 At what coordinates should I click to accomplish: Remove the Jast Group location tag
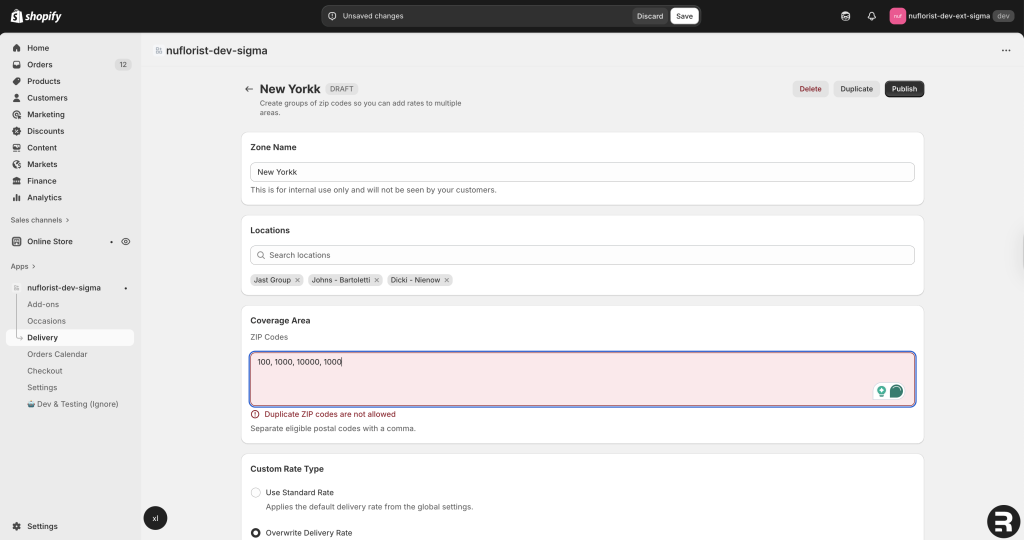click(298, 280)
